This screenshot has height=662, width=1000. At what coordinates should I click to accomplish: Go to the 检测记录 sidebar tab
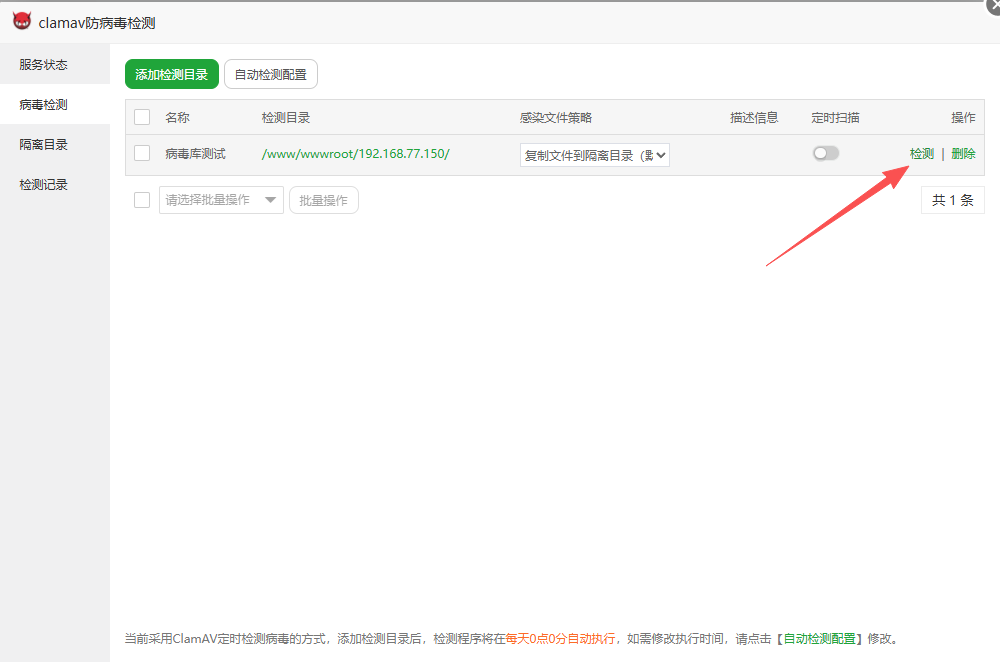coord(44,185)
